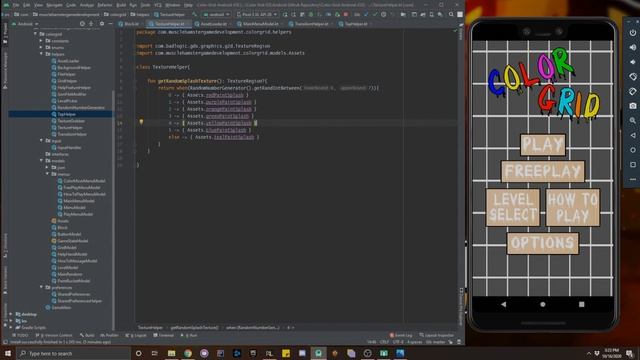640x360 pixels.
Task: Open the Logcat tool window
Action: click(x=136, y=335)
